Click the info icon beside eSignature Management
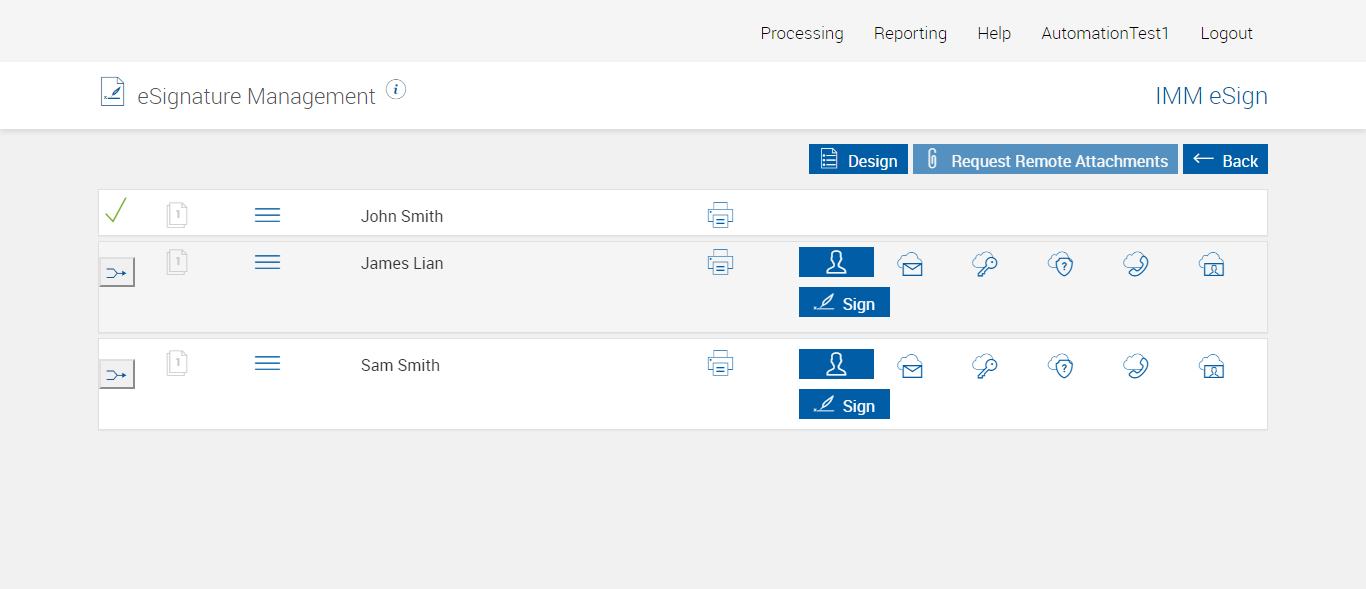 click(396, 90)
